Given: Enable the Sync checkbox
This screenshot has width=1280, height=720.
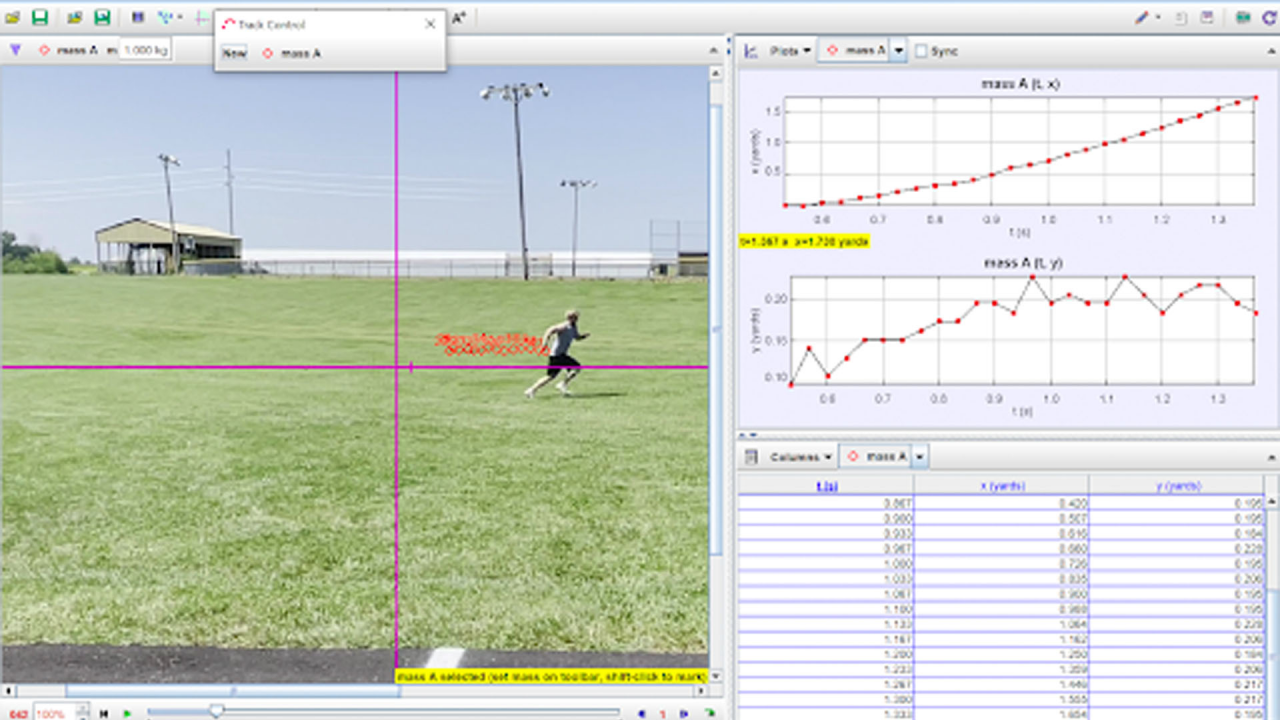Looking at the screenshot, I should pos(921,49).
